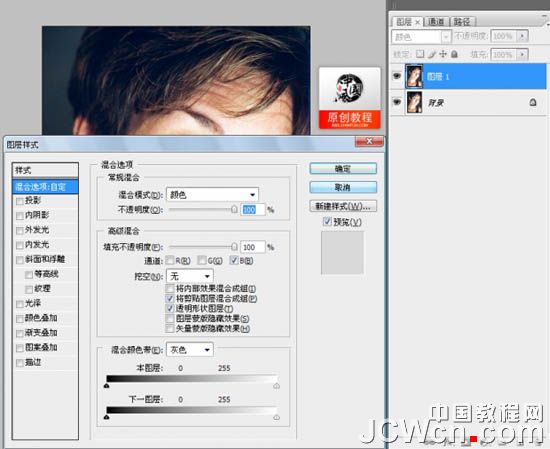
Task: Open the 混合颜色带 dropdown showing 灰色
Action: tap(190, 349)
